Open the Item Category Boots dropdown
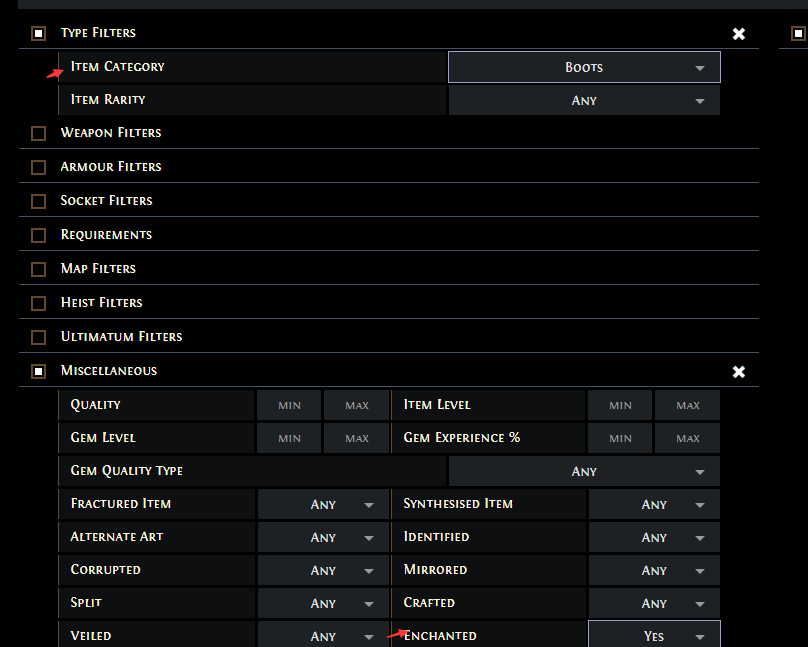 pos(584,67)
